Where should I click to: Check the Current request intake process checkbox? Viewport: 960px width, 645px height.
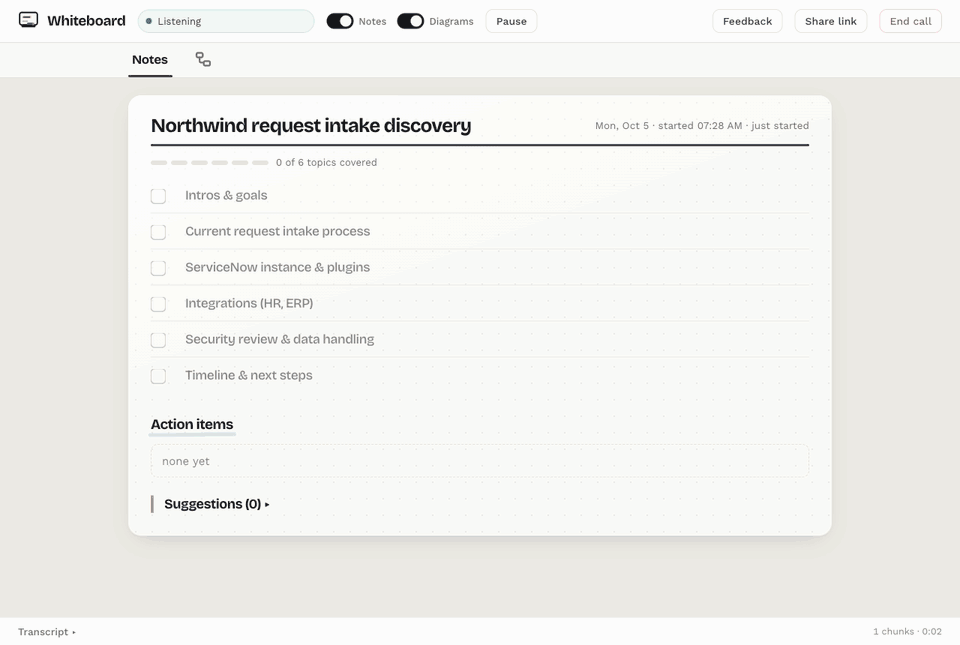coord(159,232)
